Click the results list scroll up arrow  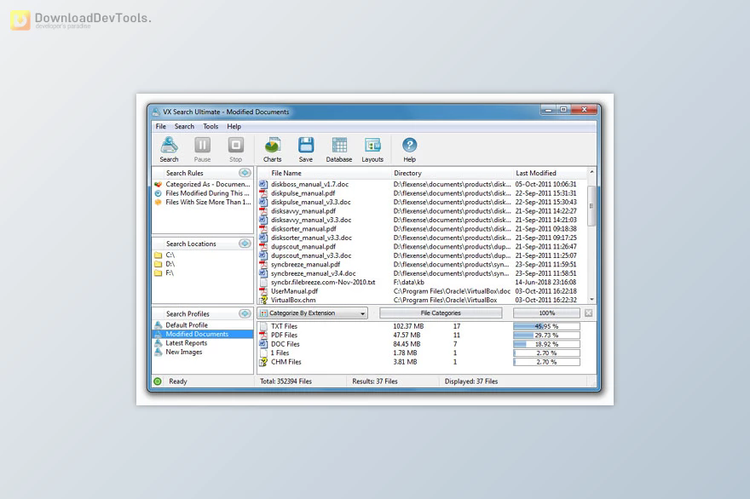[x=592, y=172]
